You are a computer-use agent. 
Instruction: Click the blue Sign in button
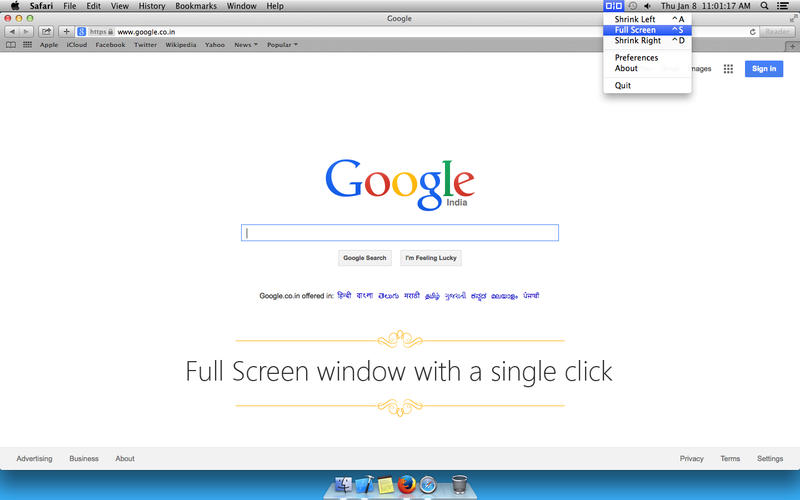click(764, 69)
